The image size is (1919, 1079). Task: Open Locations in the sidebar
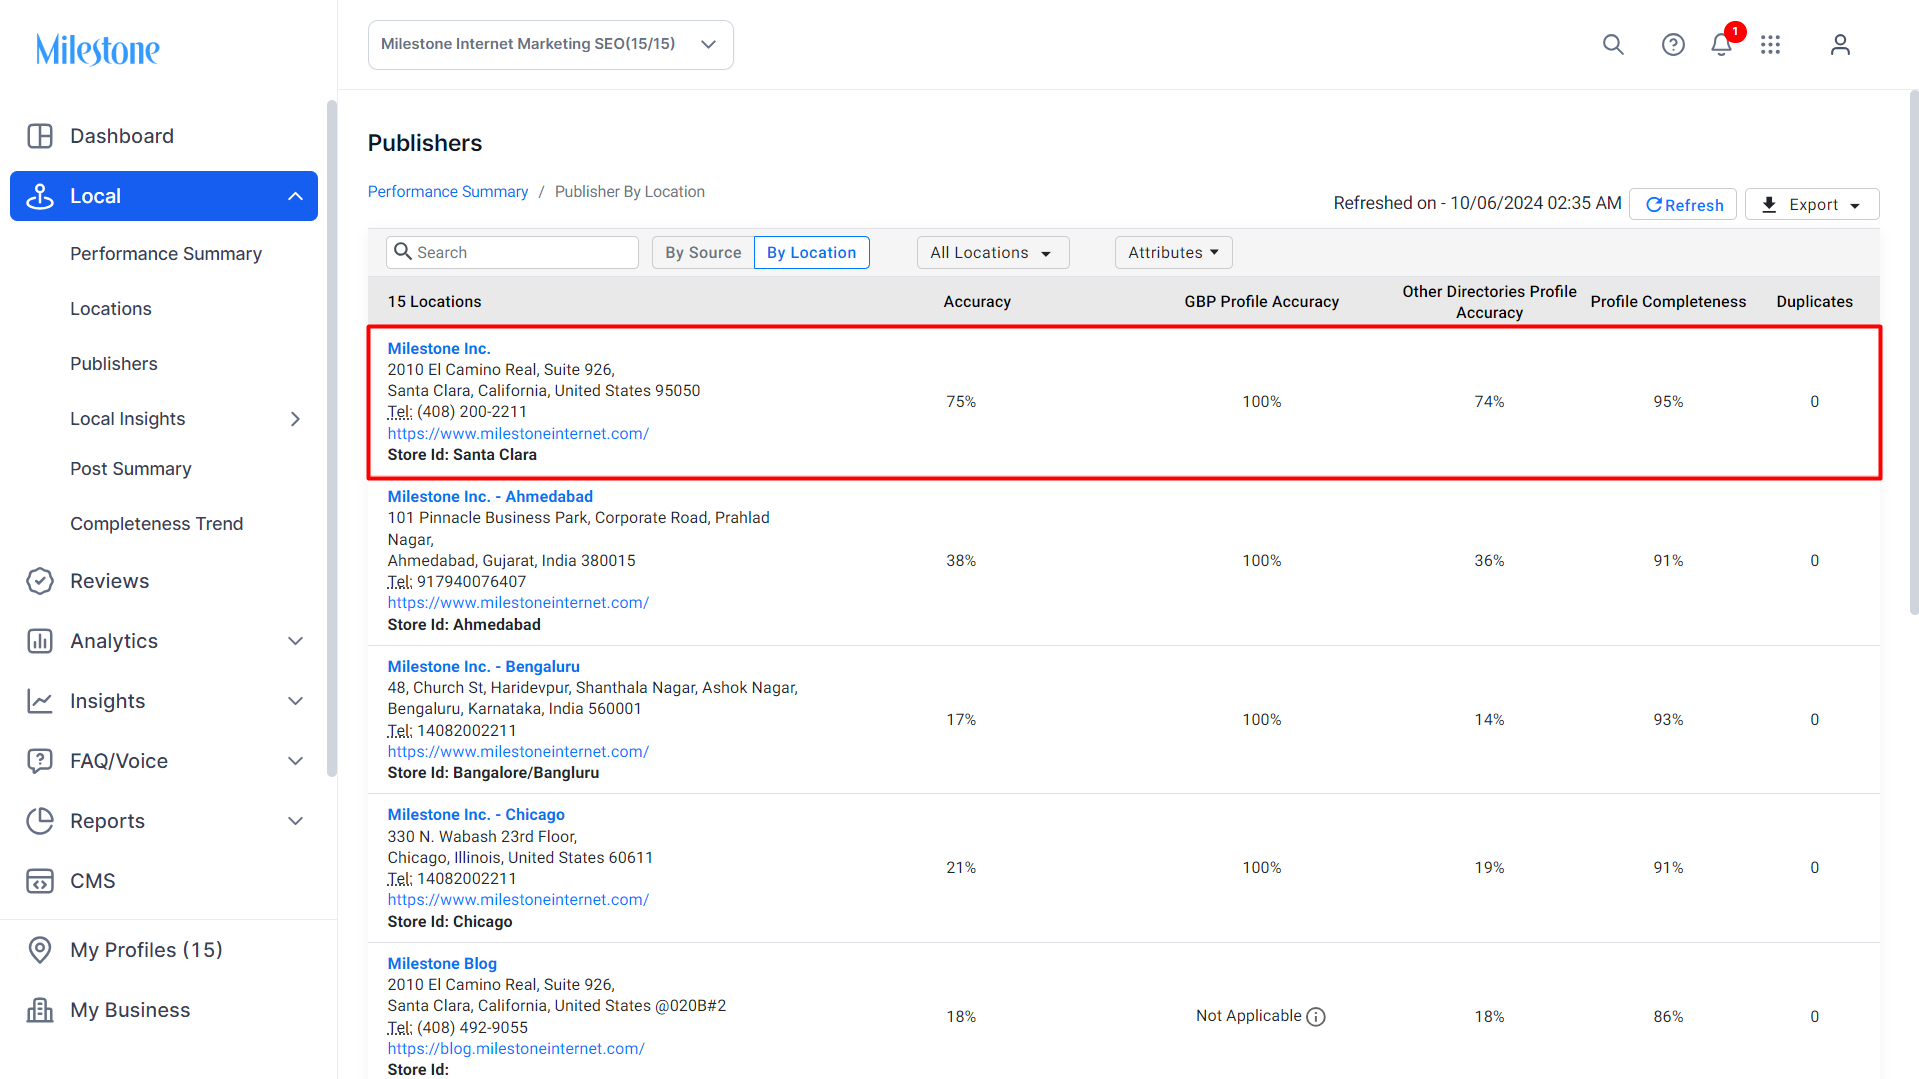[x=111, y=309]
